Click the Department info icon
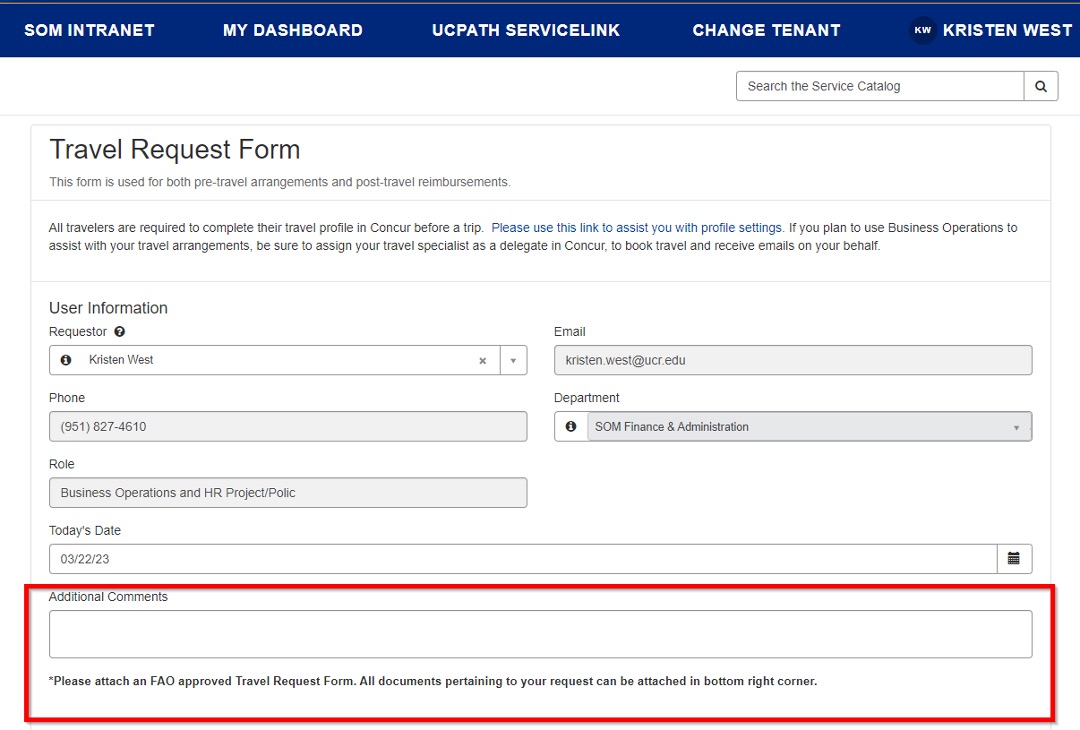The image size is (1080, 730). 571,427
